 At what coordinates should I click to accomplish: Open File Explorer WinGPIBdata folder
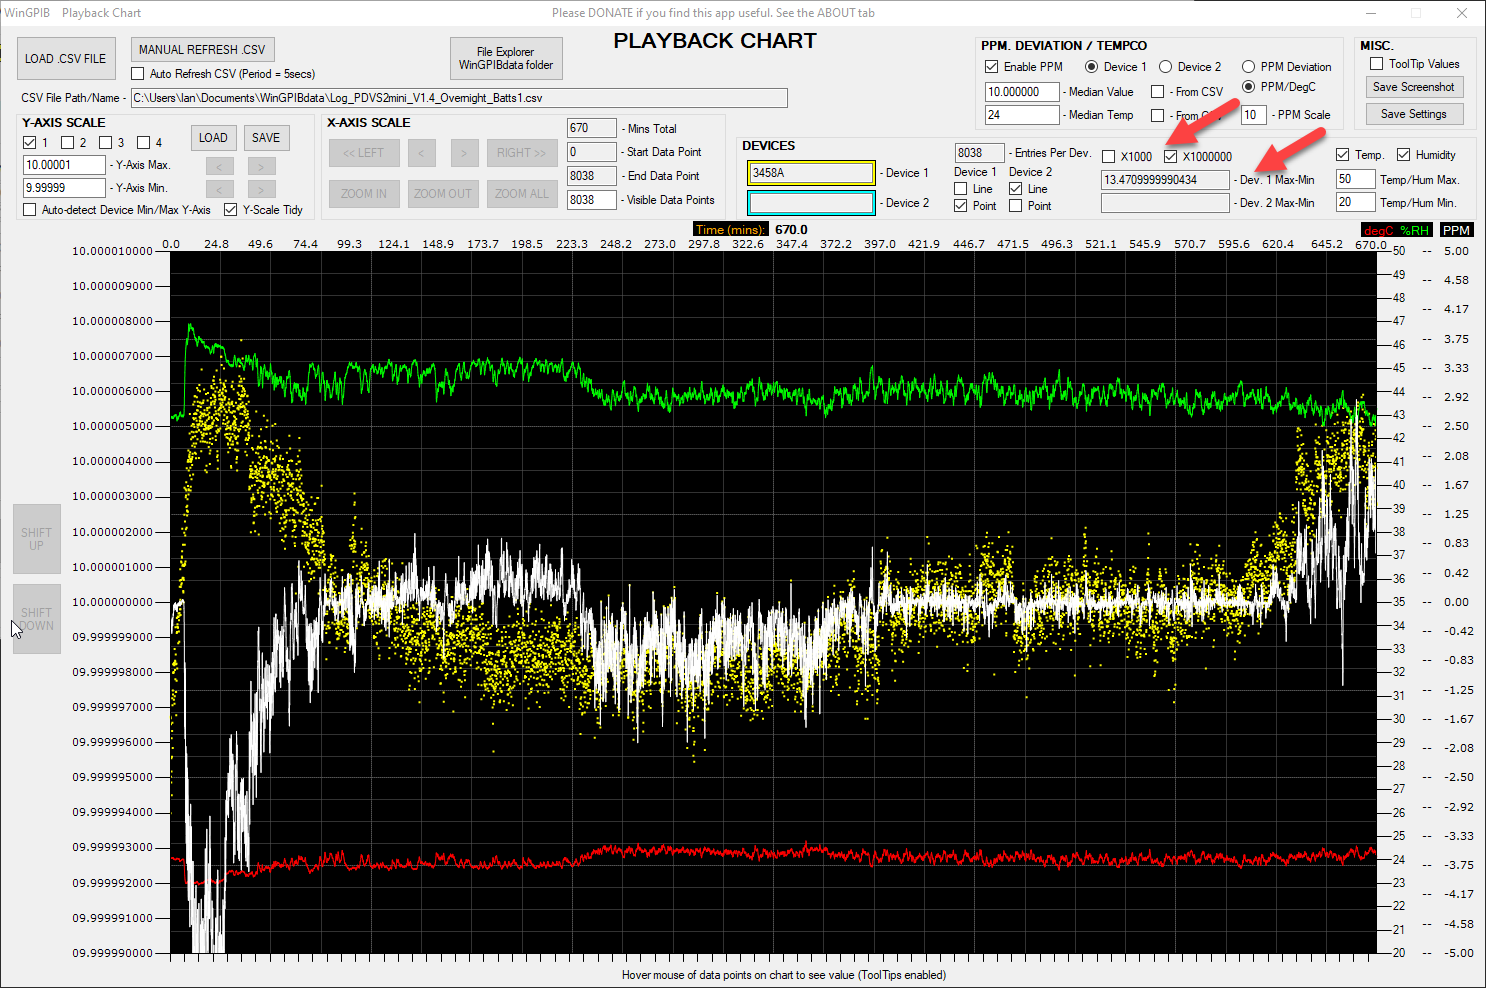point(505,59)
